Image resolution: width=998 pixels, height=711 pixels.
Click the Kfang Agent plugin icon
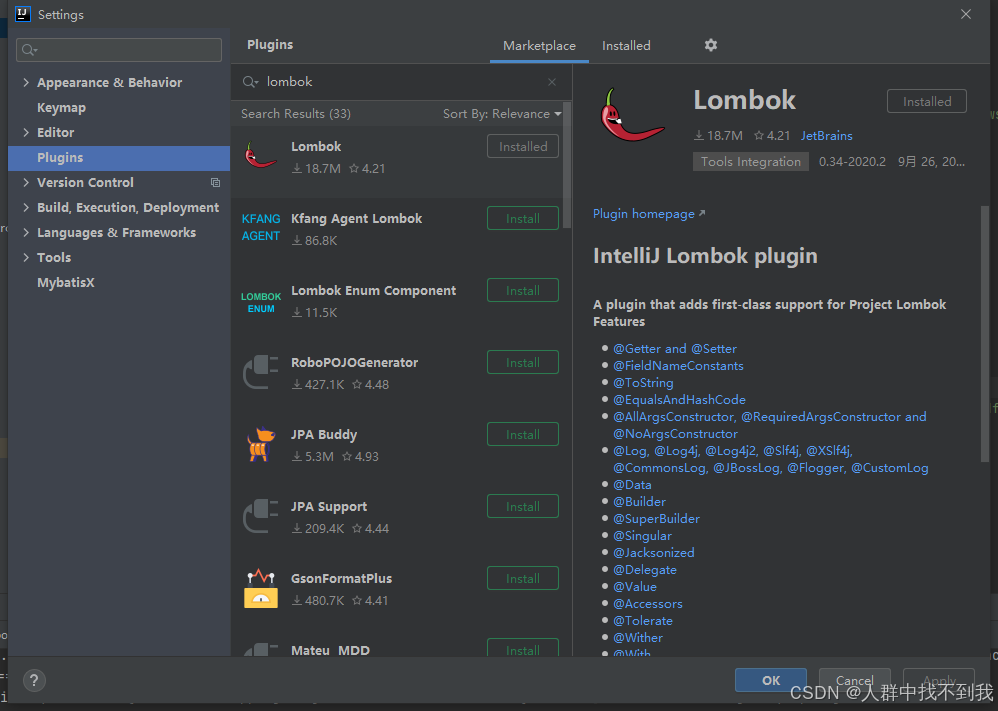[260, 227]
